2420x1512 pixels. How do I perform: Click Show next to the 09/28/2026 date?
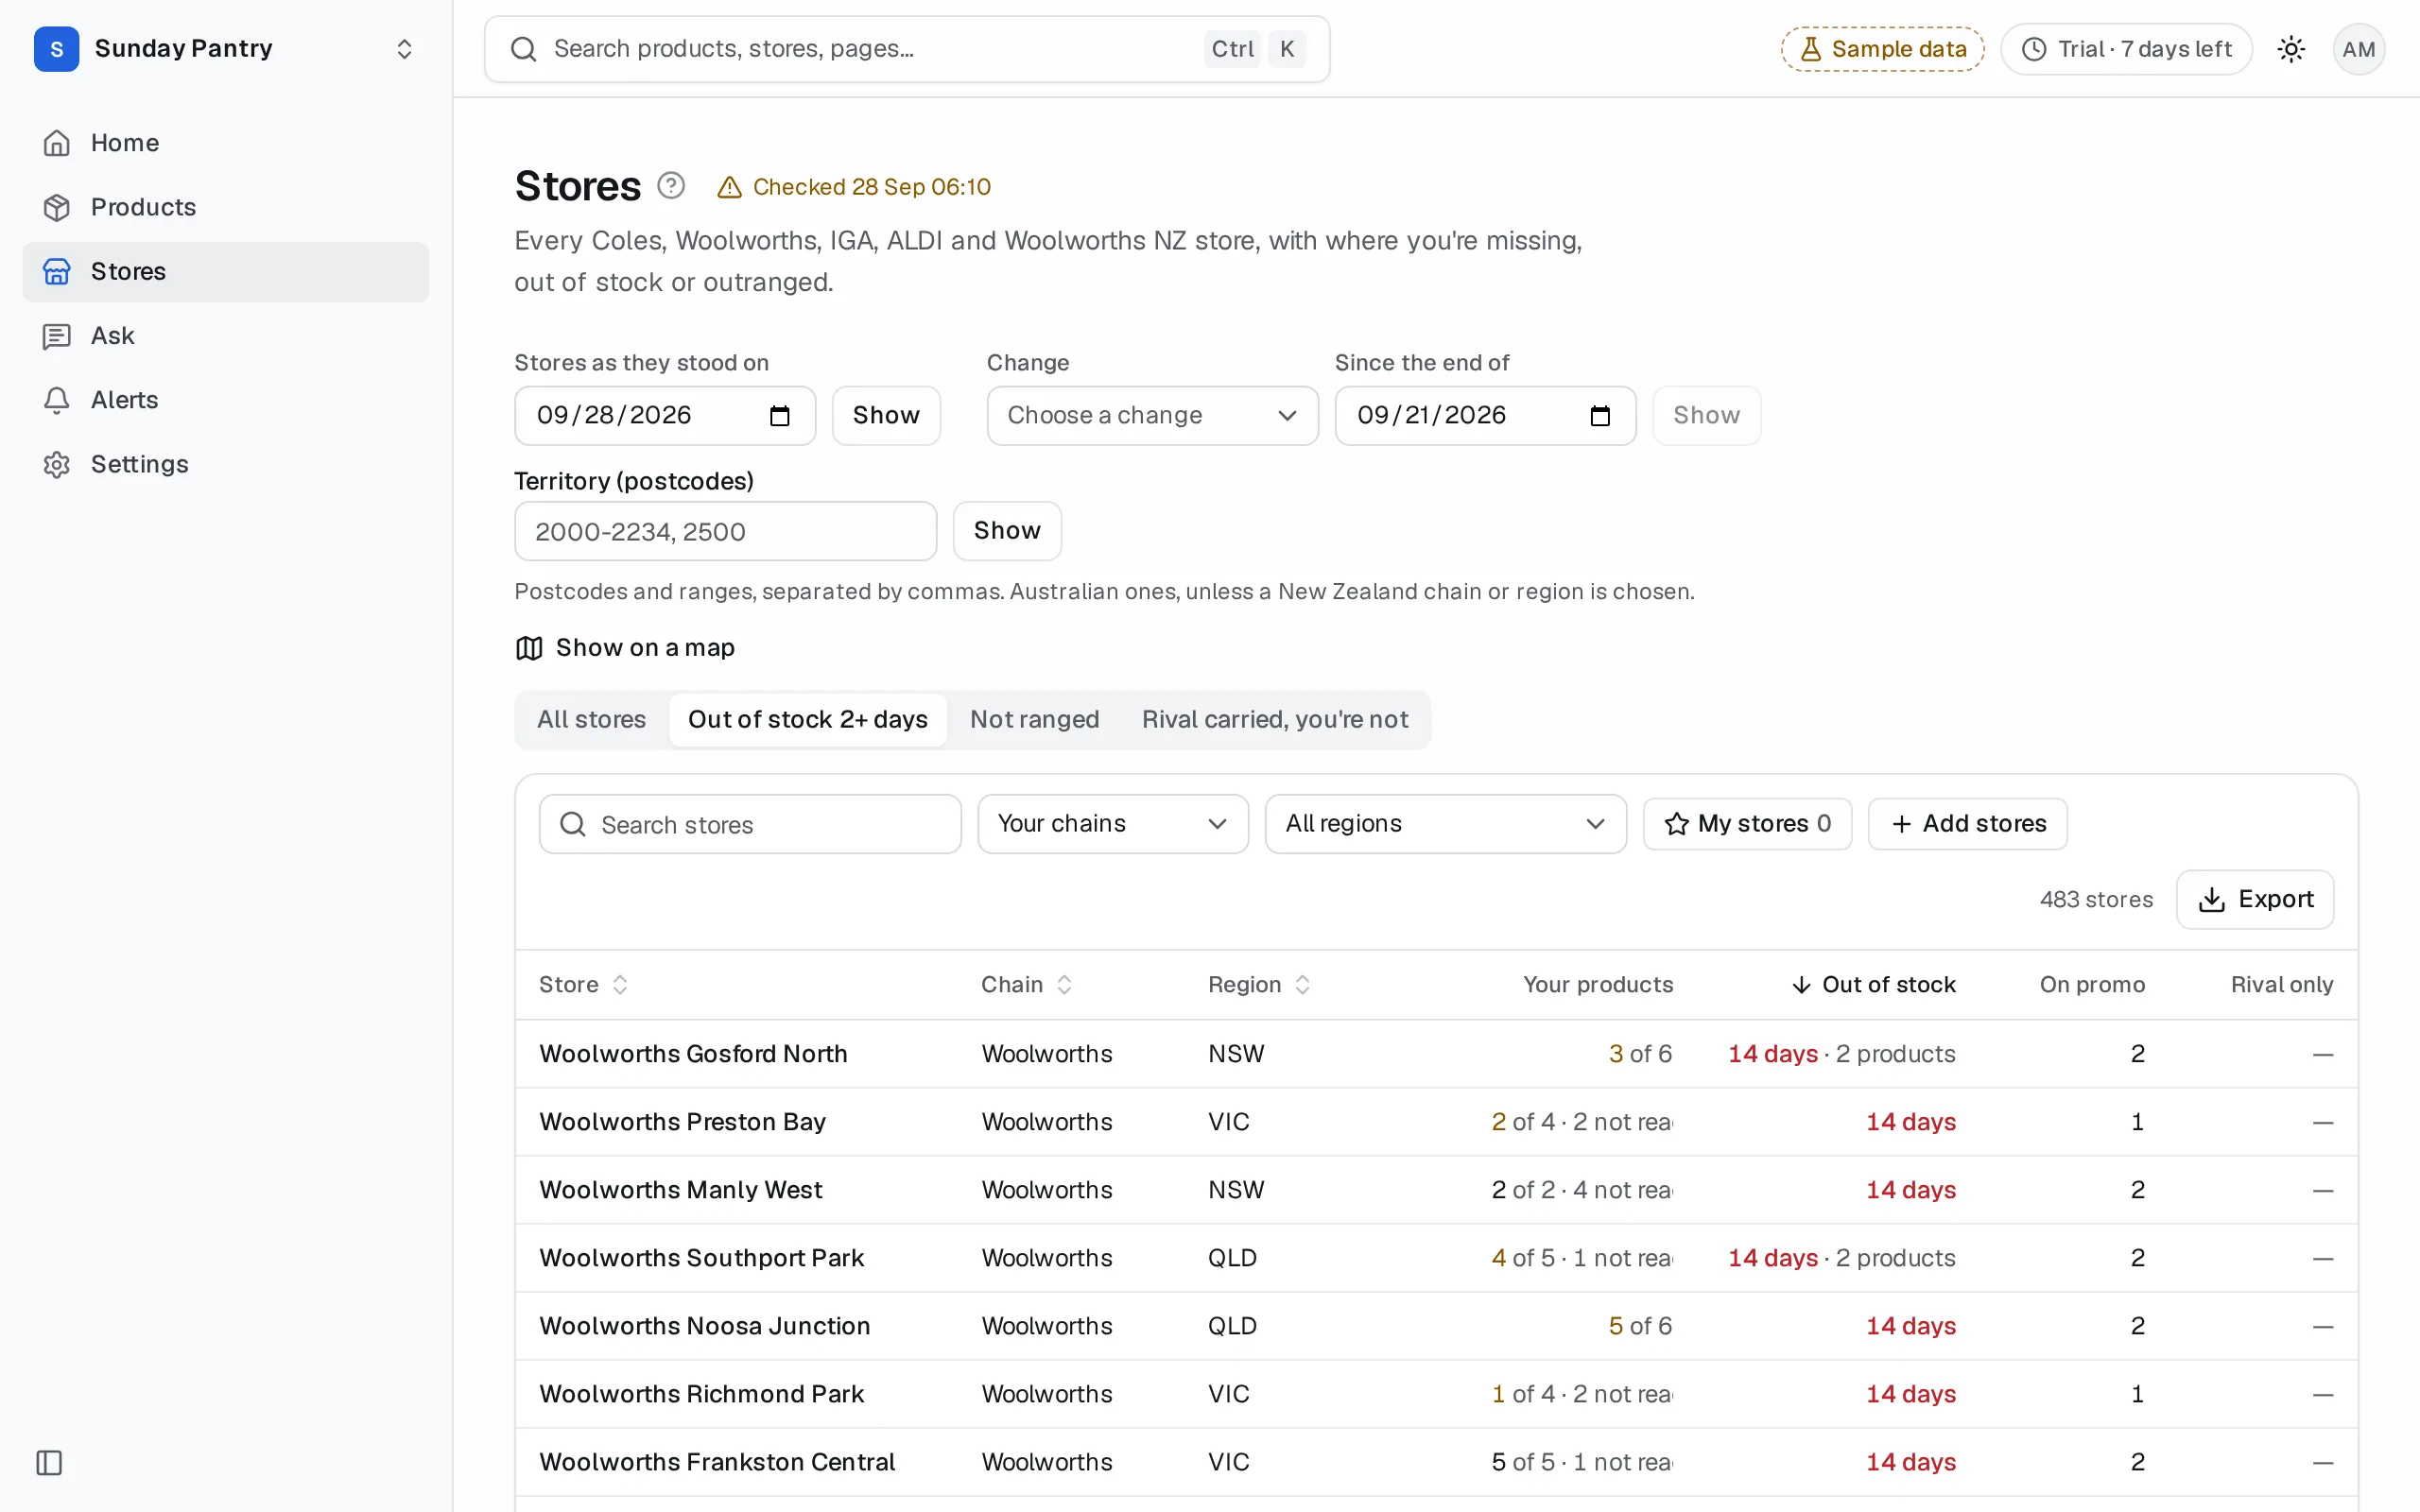(886, 416)
